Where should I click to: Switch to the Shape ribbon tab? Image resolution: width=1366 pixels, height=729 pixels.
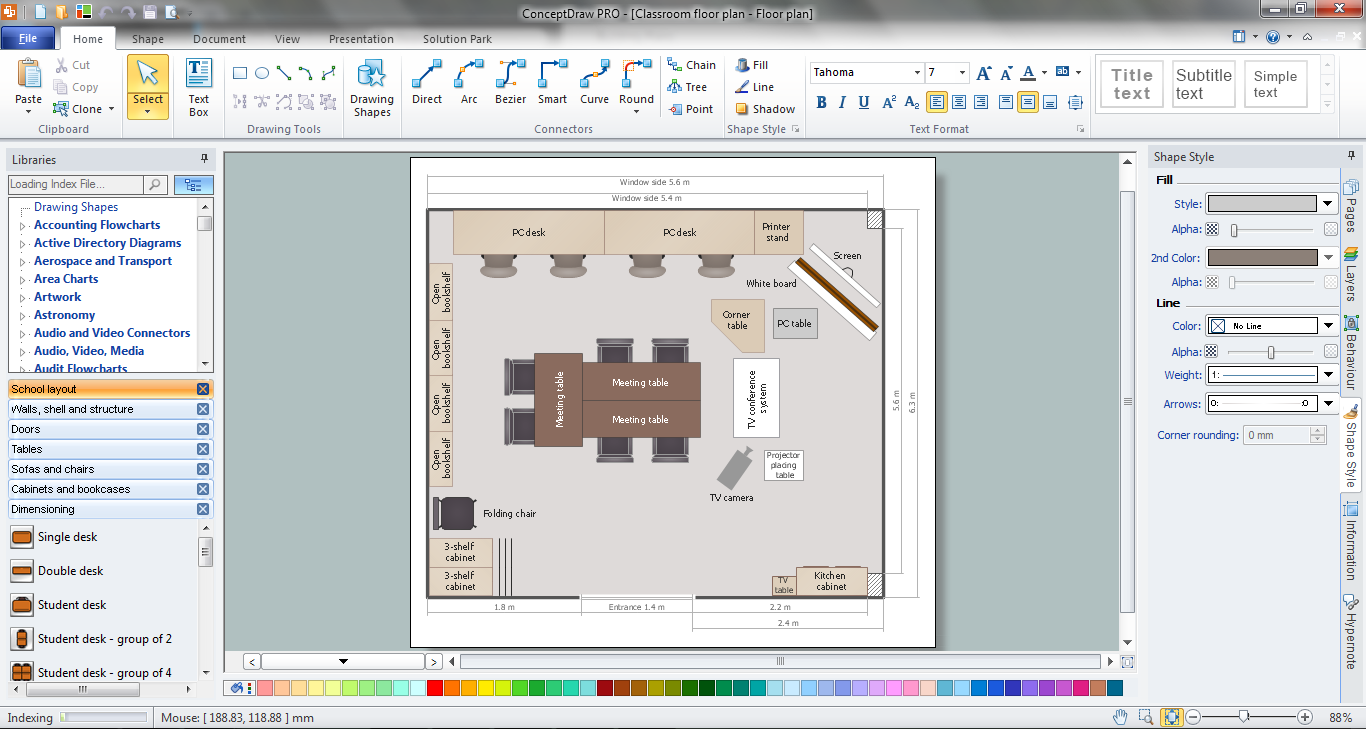click(147, 39)
